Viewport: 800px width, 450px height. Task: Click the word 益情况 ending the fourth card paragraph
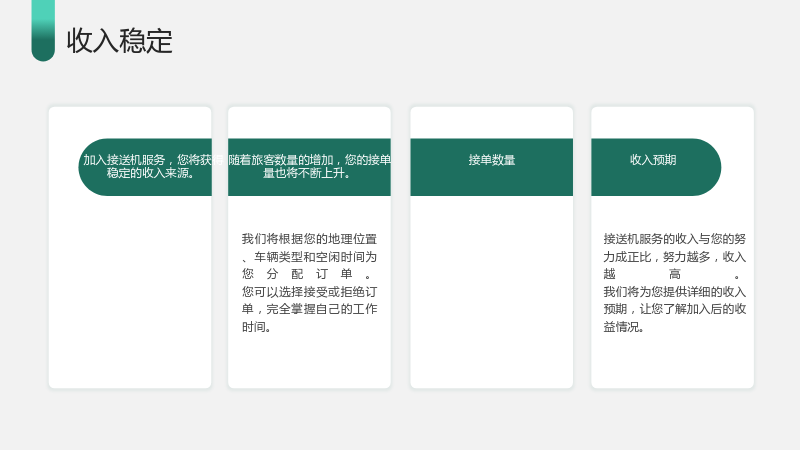click(x=621, y=327)
